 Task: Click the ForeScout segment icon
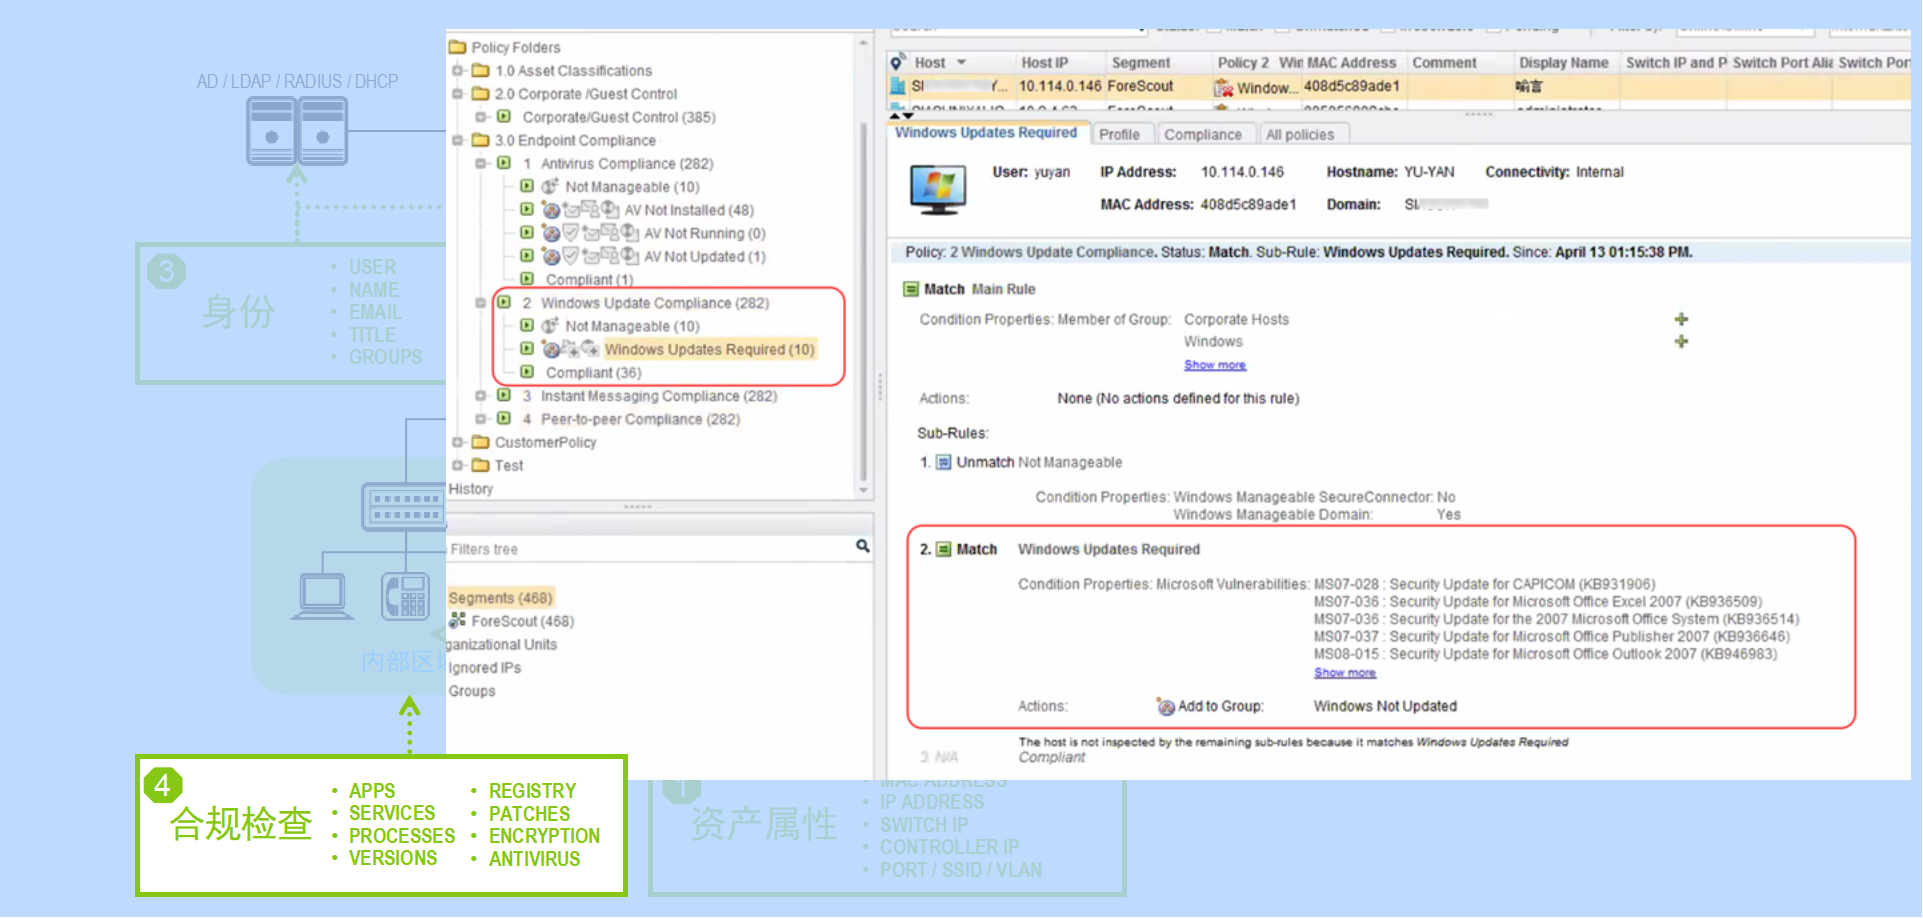[x=457, y=621]
